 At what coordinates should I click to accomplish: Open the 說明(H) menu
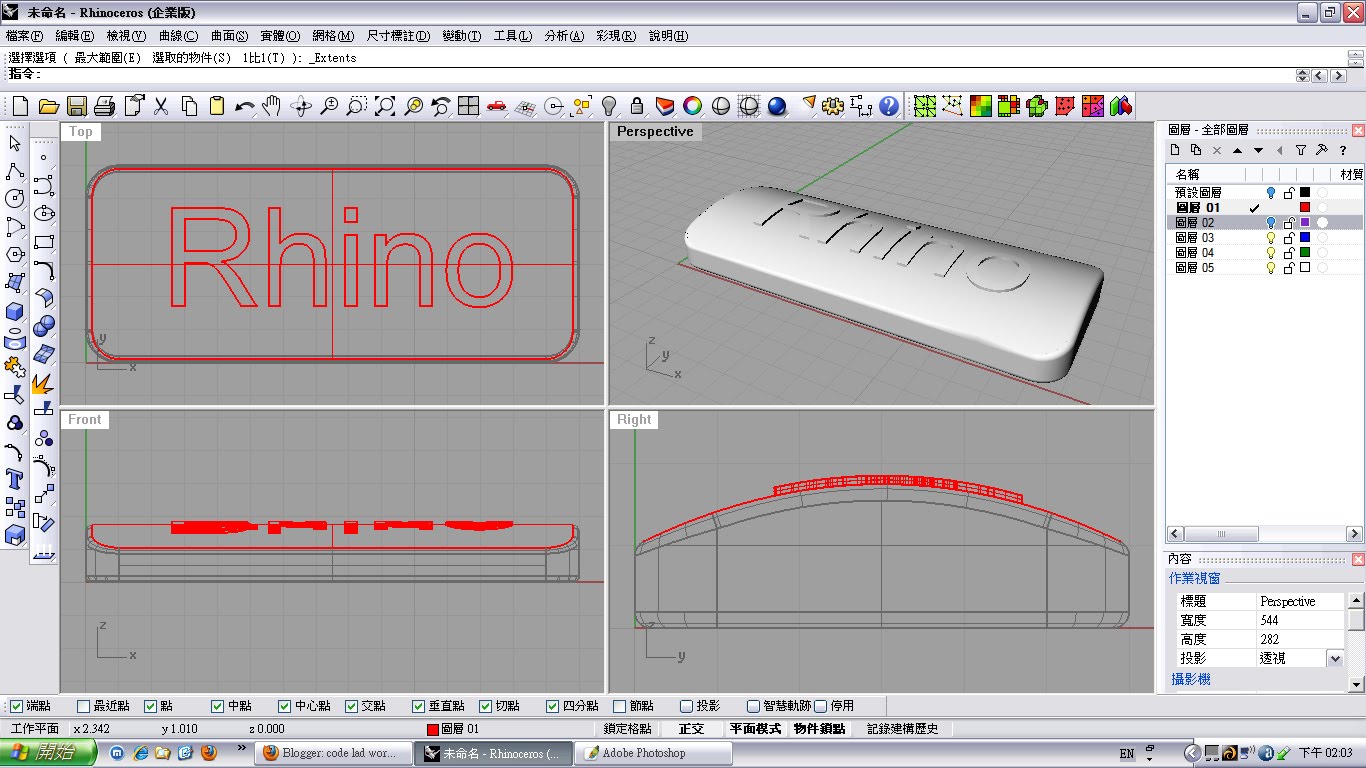point(669,36)
